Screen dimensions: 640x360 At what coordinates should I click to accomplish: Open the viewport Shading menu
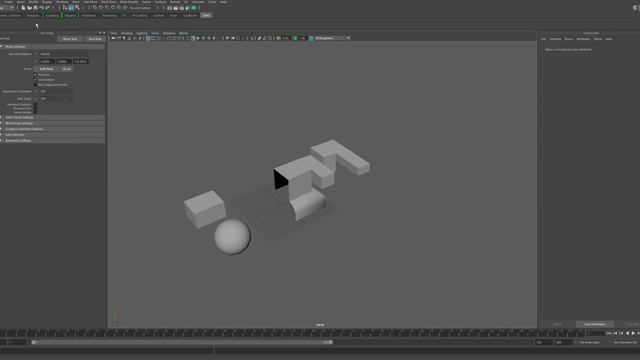(x=127, y=33)
